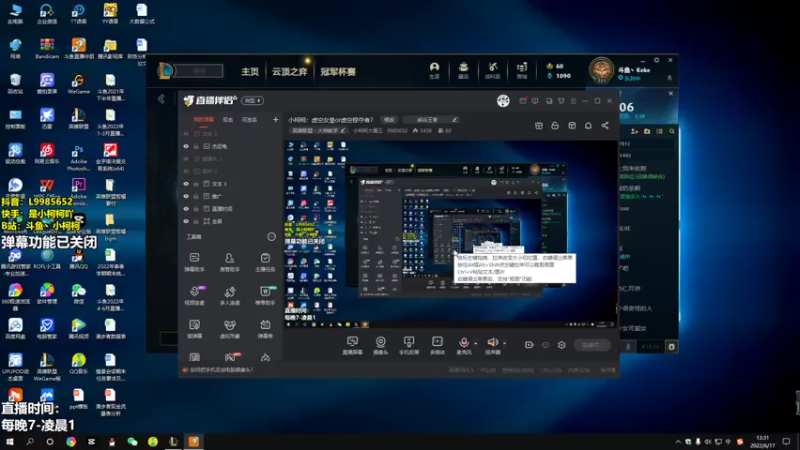The image size is (800, 450).
Task: Toggle the lock on the 杰尼龟 layer
Action: 196,146
